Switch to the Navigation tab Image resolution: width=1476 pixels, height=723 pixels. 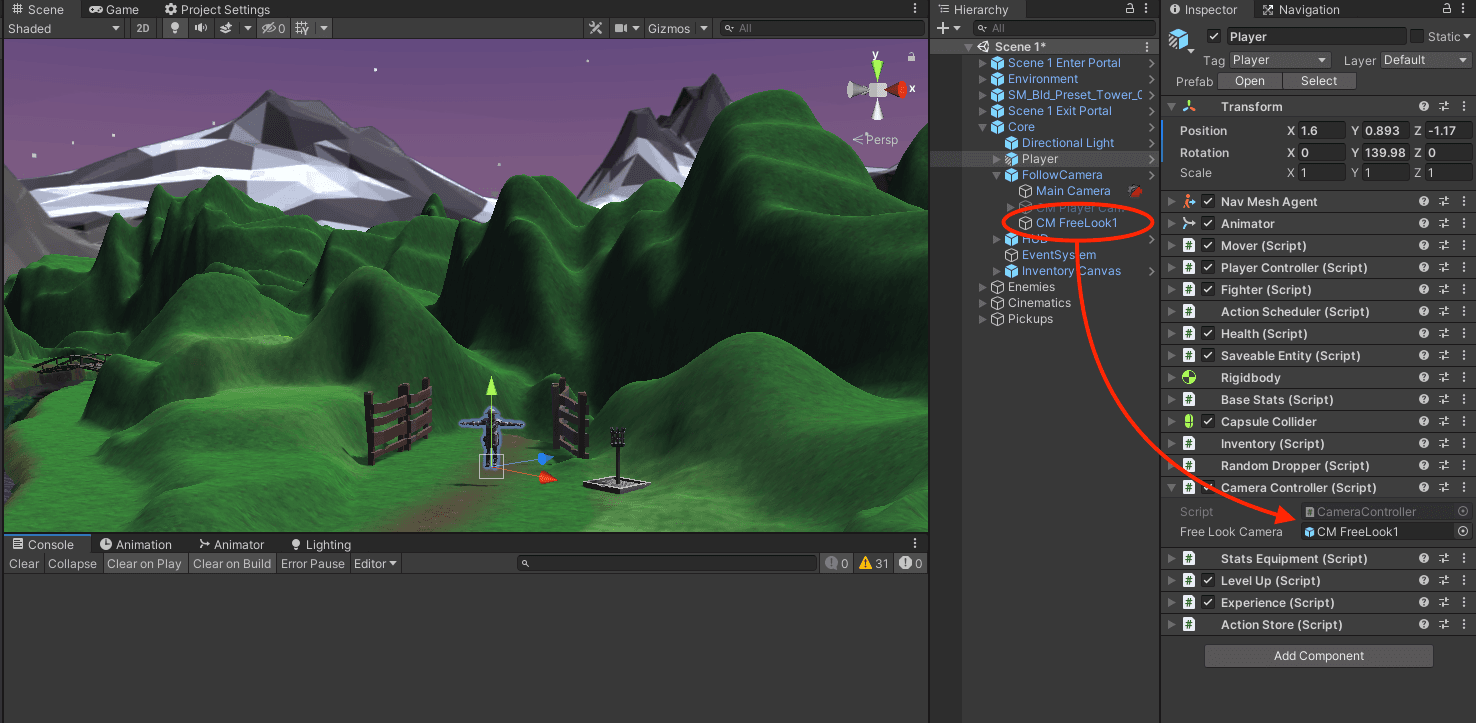[1300, 9]
